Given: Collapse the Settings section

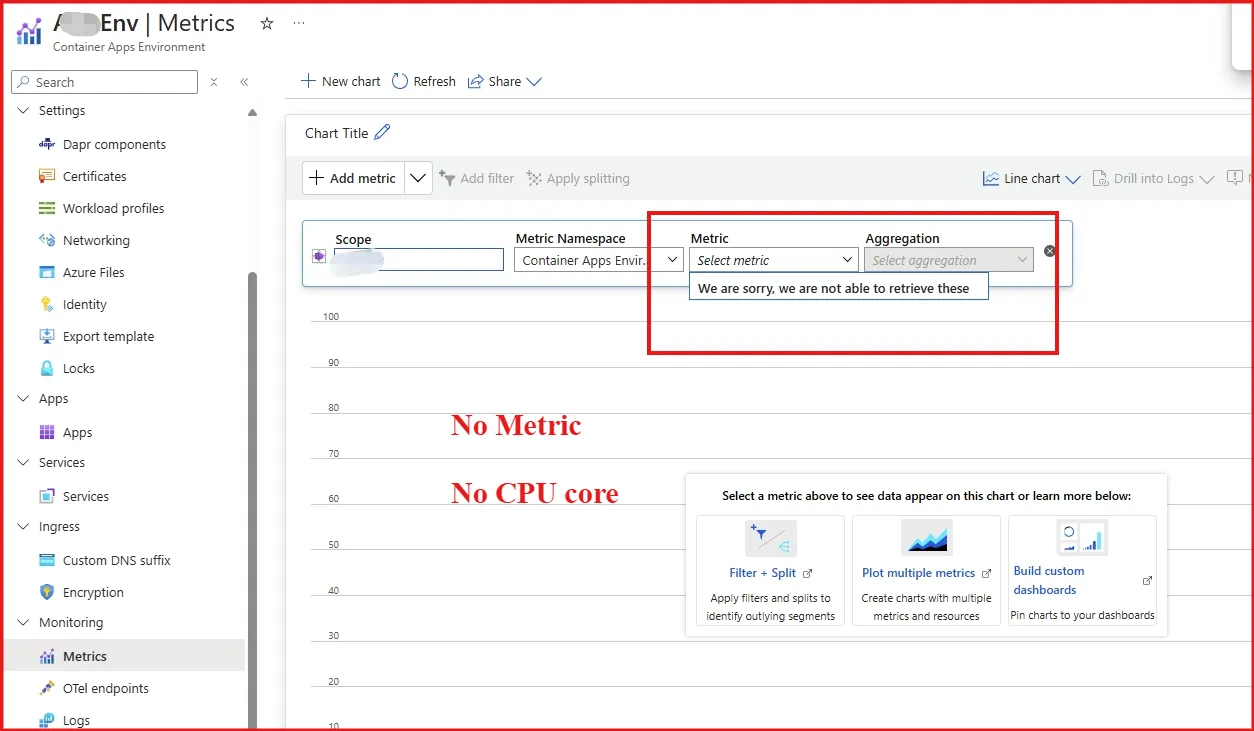Looking at the screenshot, I should pyautogui.click(x=24, y=110).
